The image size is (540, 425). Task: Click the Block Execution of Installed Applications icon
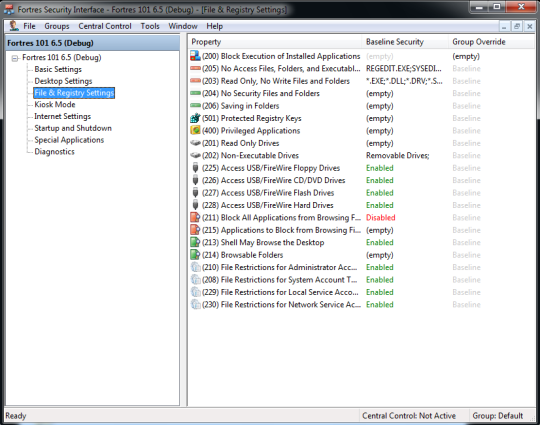tap(195, 56)
